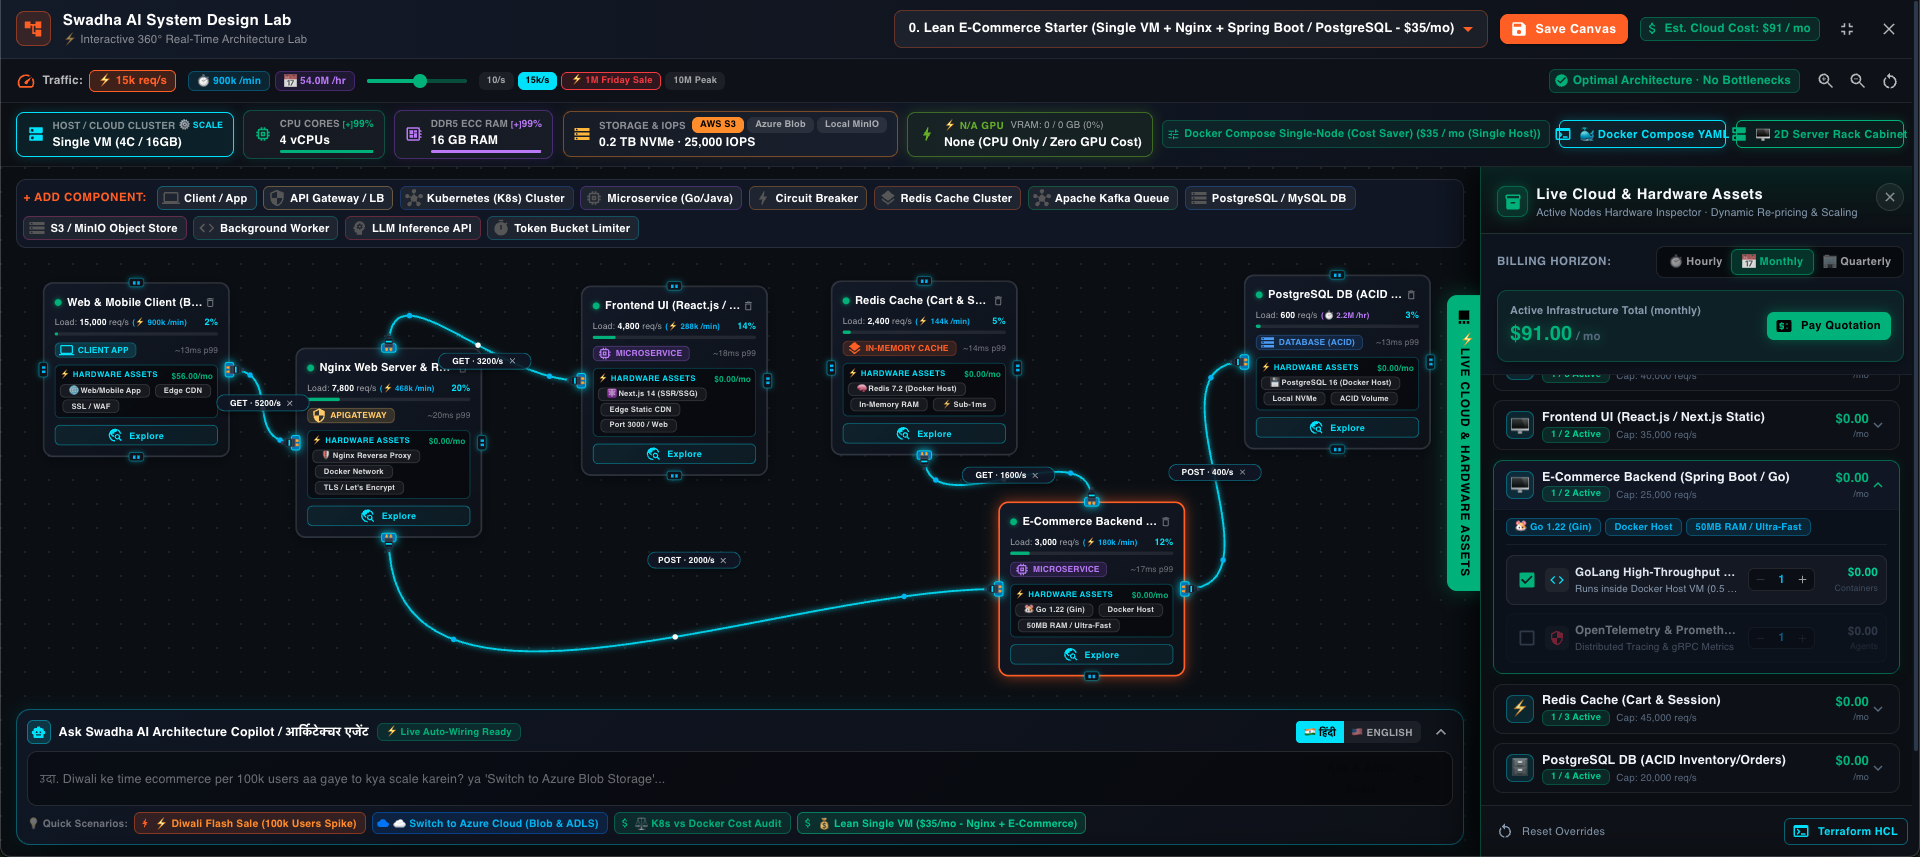The height and width of the screenshot is (857, 1920).
Task: Click the Live Cloud & Hardware Assets archive icon
Action: 1513,202
